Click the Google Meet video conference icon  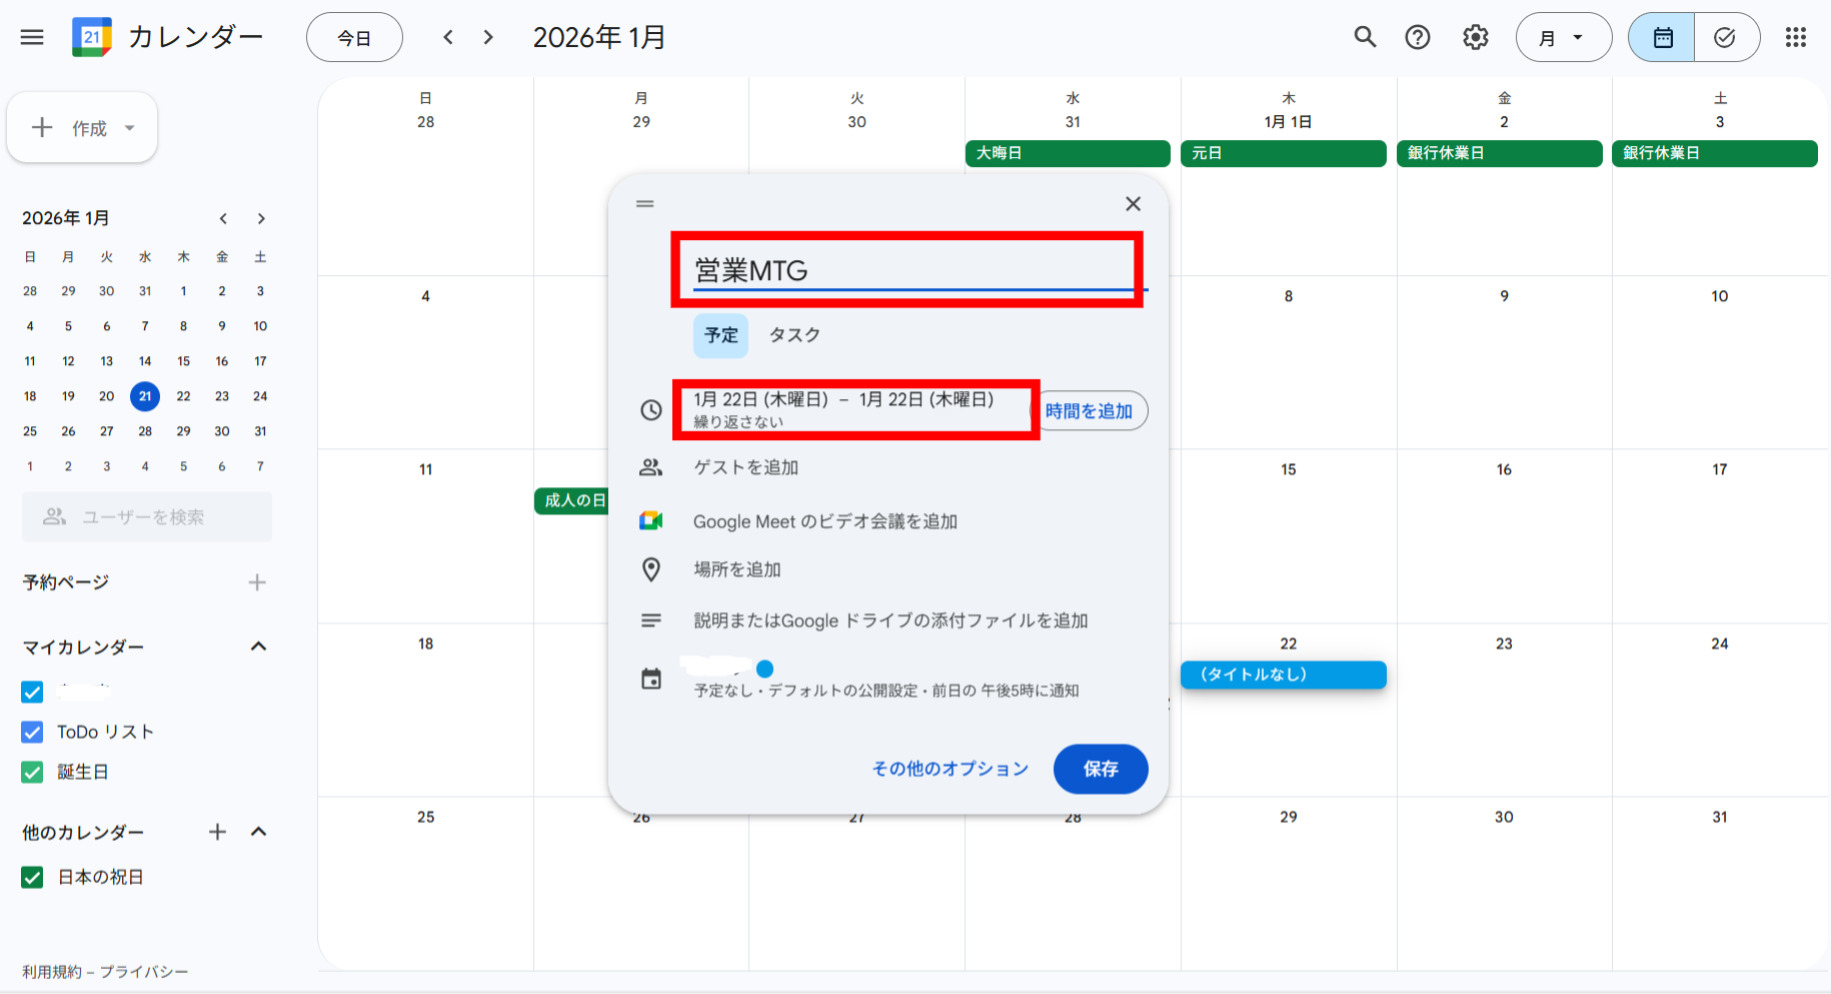coord(651,520)
